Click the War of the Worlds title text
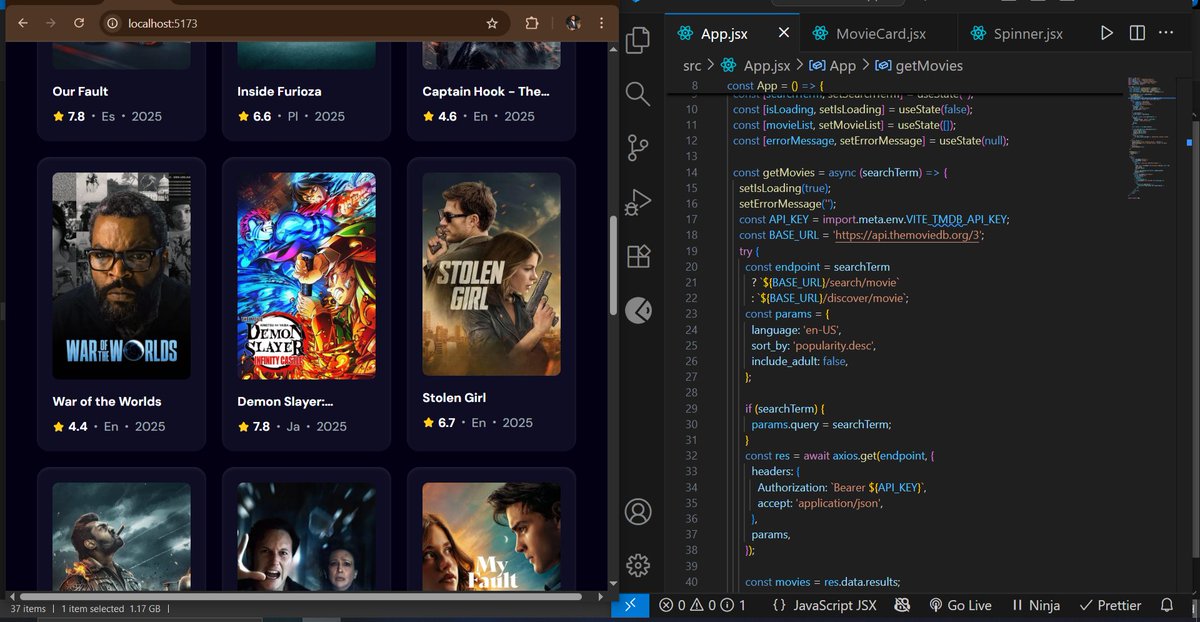The image size is (1200, 622). pyautogui.click(x=107, y=401)
